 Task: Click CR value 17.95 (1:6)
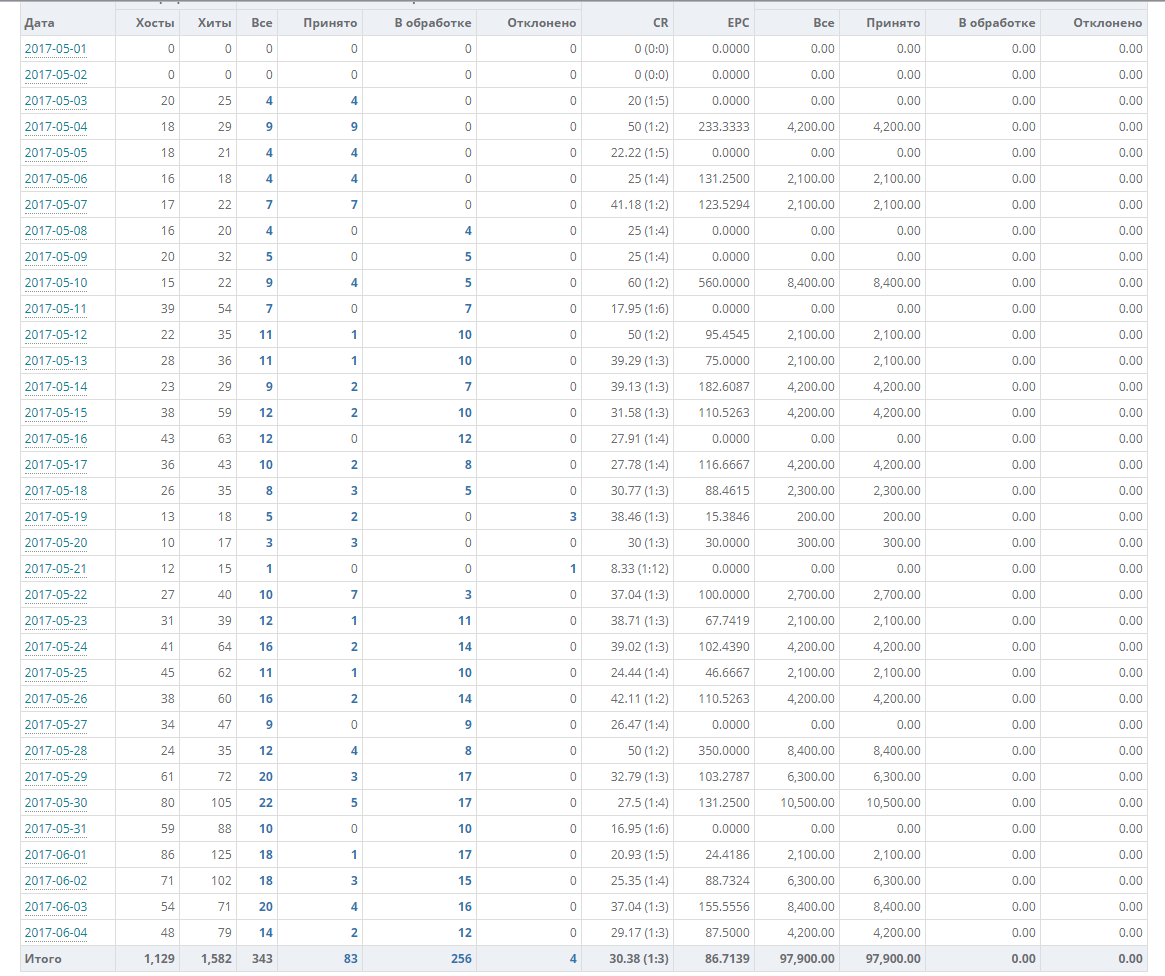640,309
